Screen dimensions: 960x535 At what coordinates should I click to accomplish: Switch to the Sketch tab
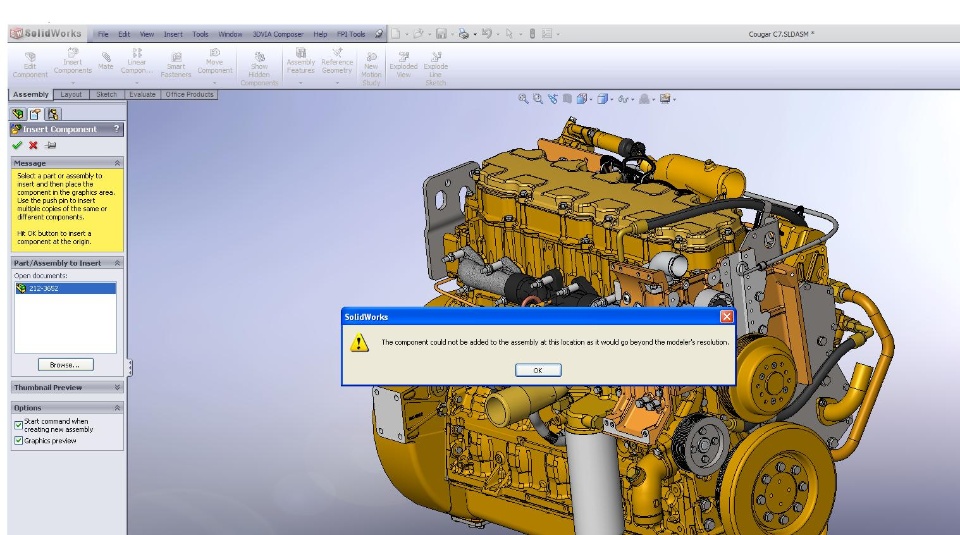coord(106,94)
